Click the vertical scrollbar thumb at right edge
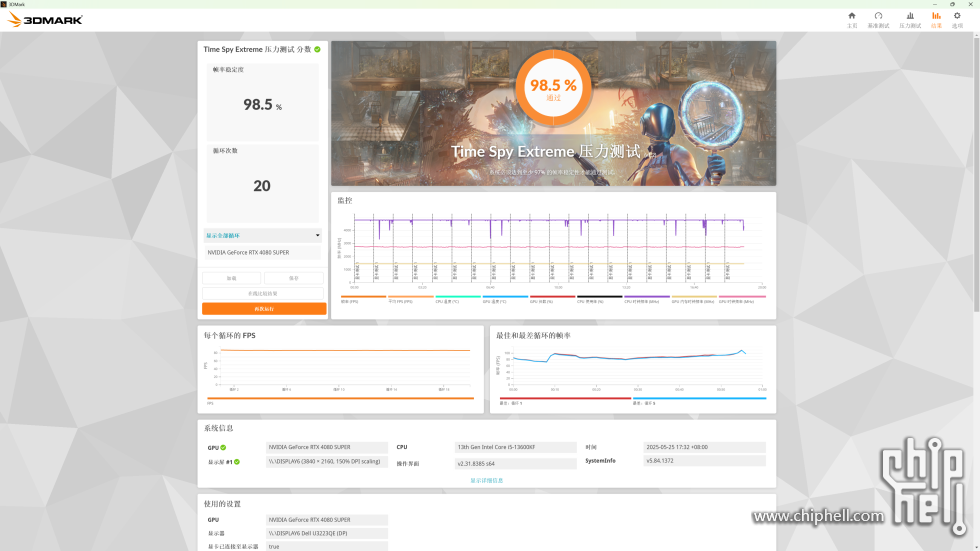This screenshot has width=980, height=551. click(x=976, y=175)
